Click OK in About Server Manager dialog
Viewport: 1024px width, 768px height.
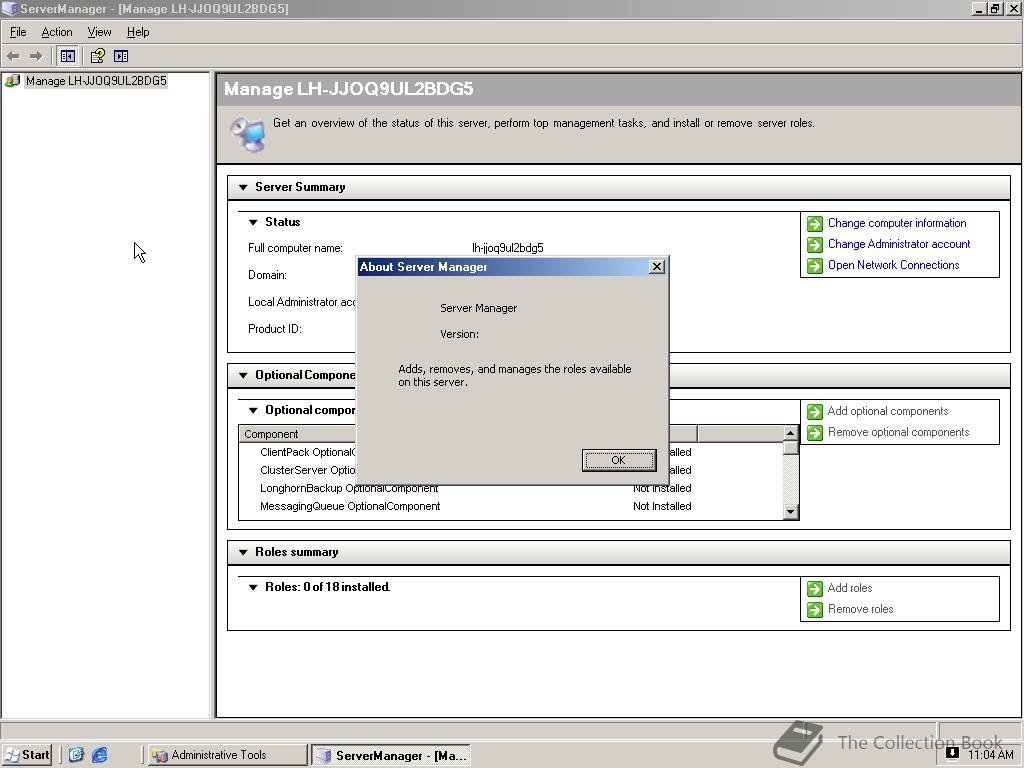[x=618, y=460]
